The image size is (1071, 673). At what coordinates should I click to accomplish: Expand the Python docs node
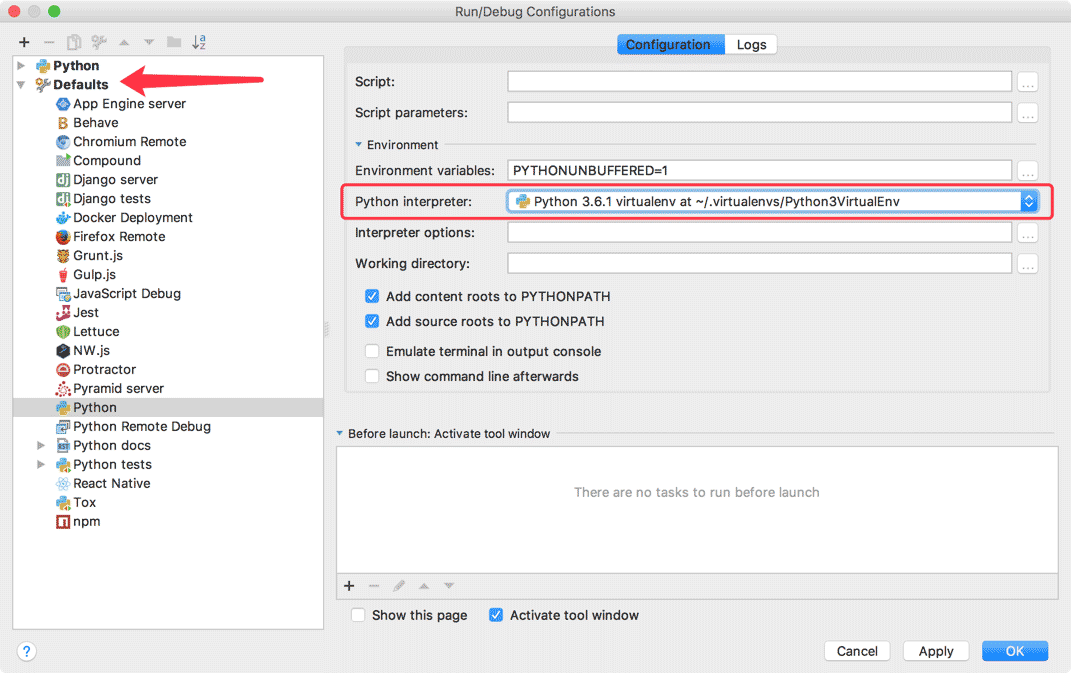pos(41,445)
